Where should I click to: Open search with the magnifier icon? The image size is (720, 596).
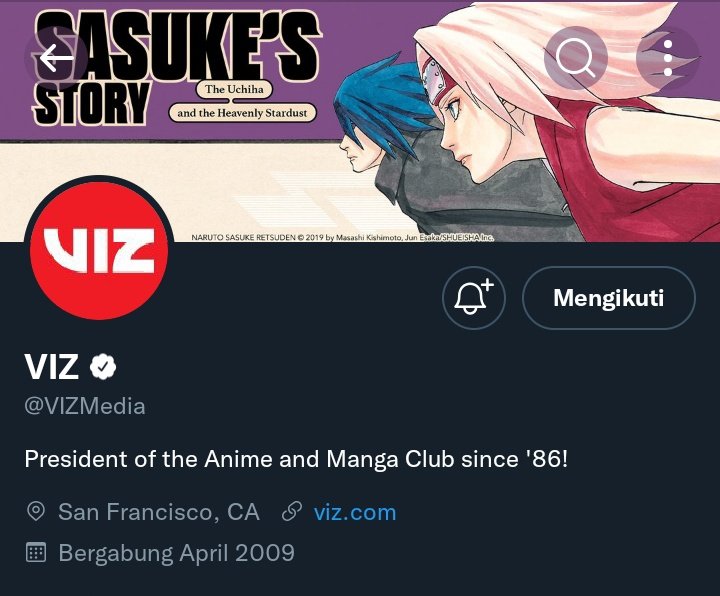pos(575,58)
